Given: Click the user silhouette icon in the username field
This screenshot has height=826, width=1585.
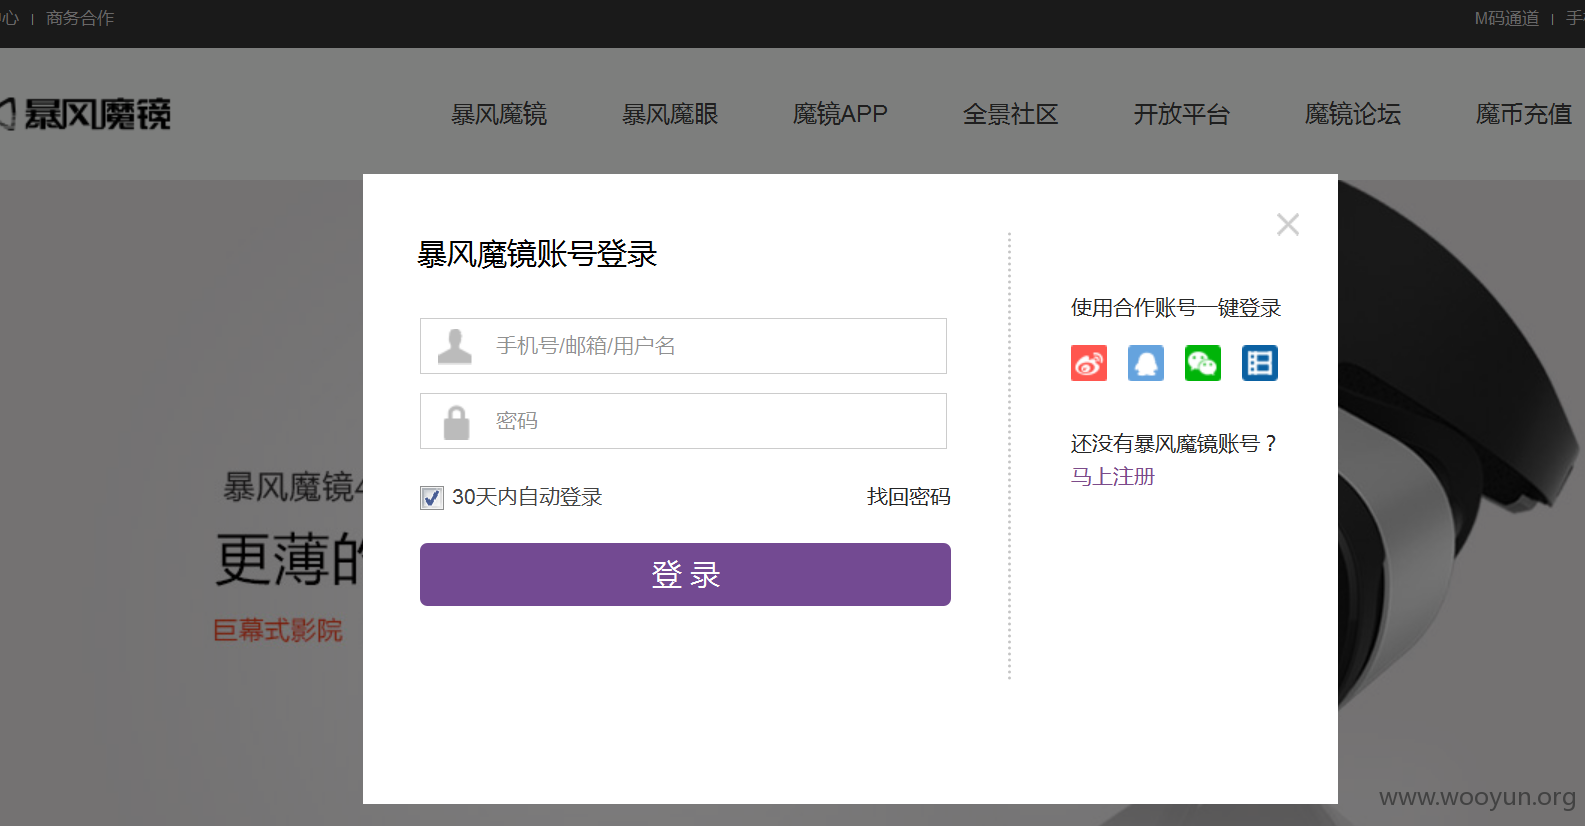Looking at the screenshot, I should pos(455,346).
